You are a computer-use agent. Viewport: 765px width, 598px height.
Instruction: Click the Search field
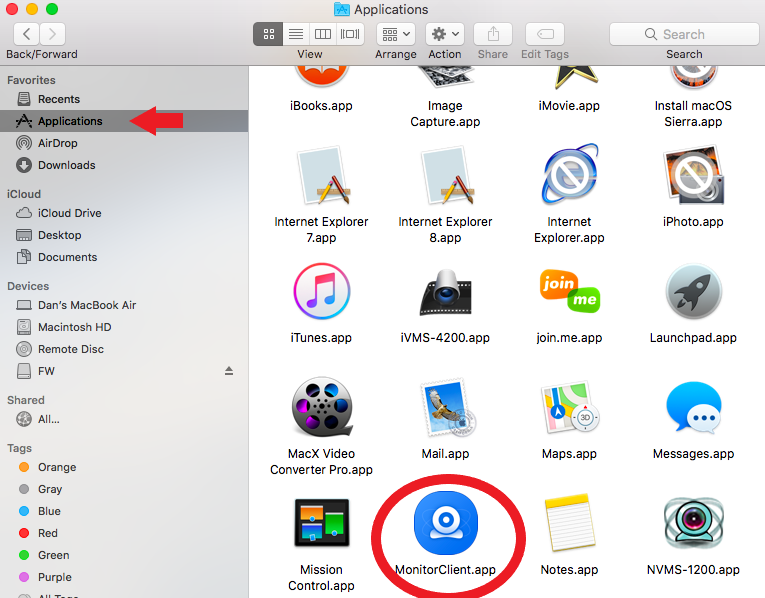(x=683, y=34)
